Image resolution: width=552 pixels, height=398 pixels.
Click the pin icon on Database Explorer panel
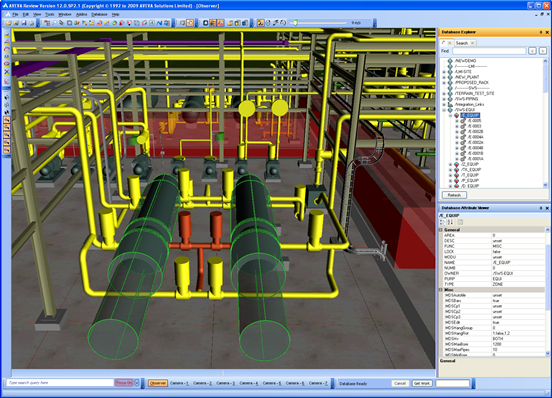[x=541, y=32]
